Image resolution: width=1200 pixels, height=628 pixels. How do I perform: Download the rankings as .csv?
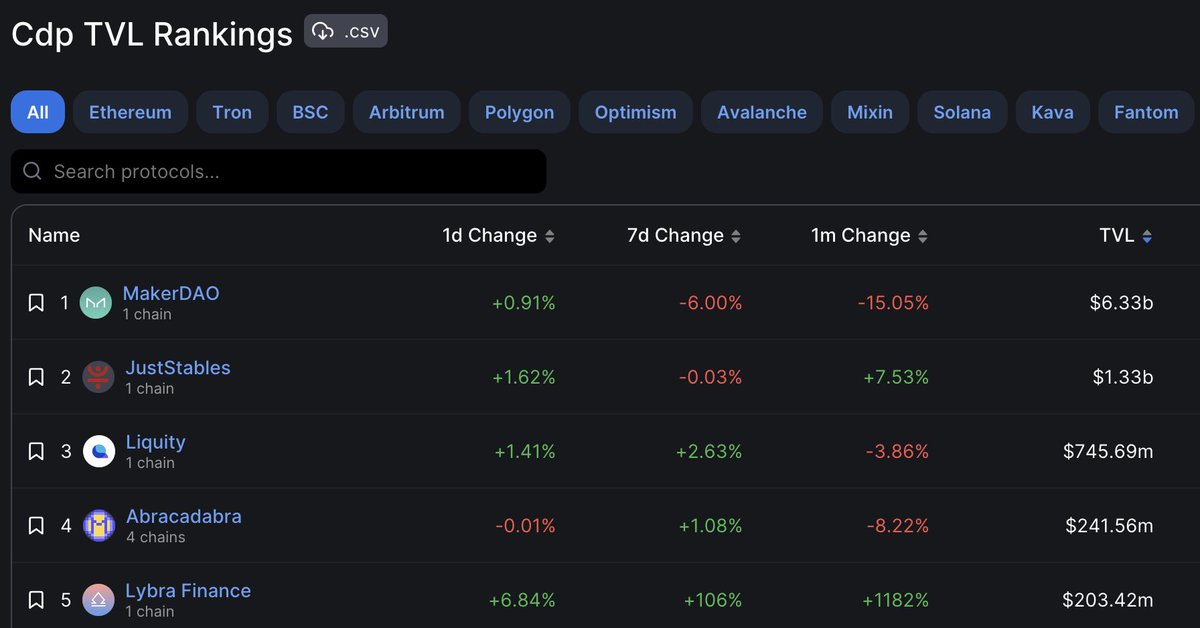346,30
